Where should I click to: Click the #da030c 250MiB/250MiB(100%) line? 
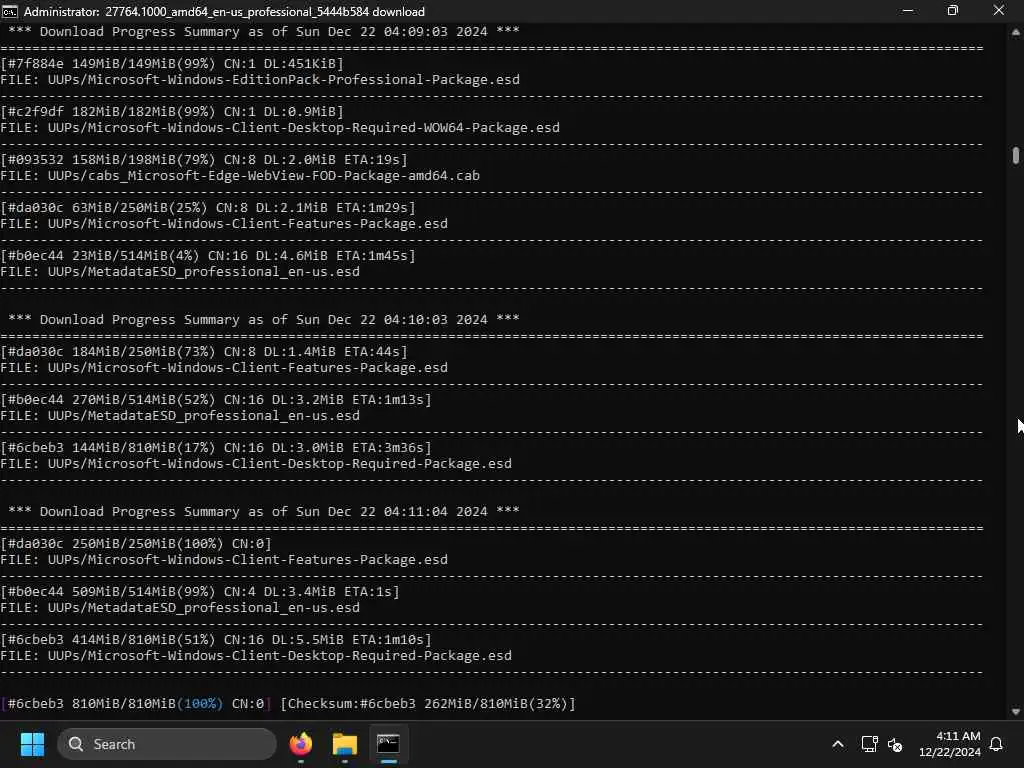[136, 543]
